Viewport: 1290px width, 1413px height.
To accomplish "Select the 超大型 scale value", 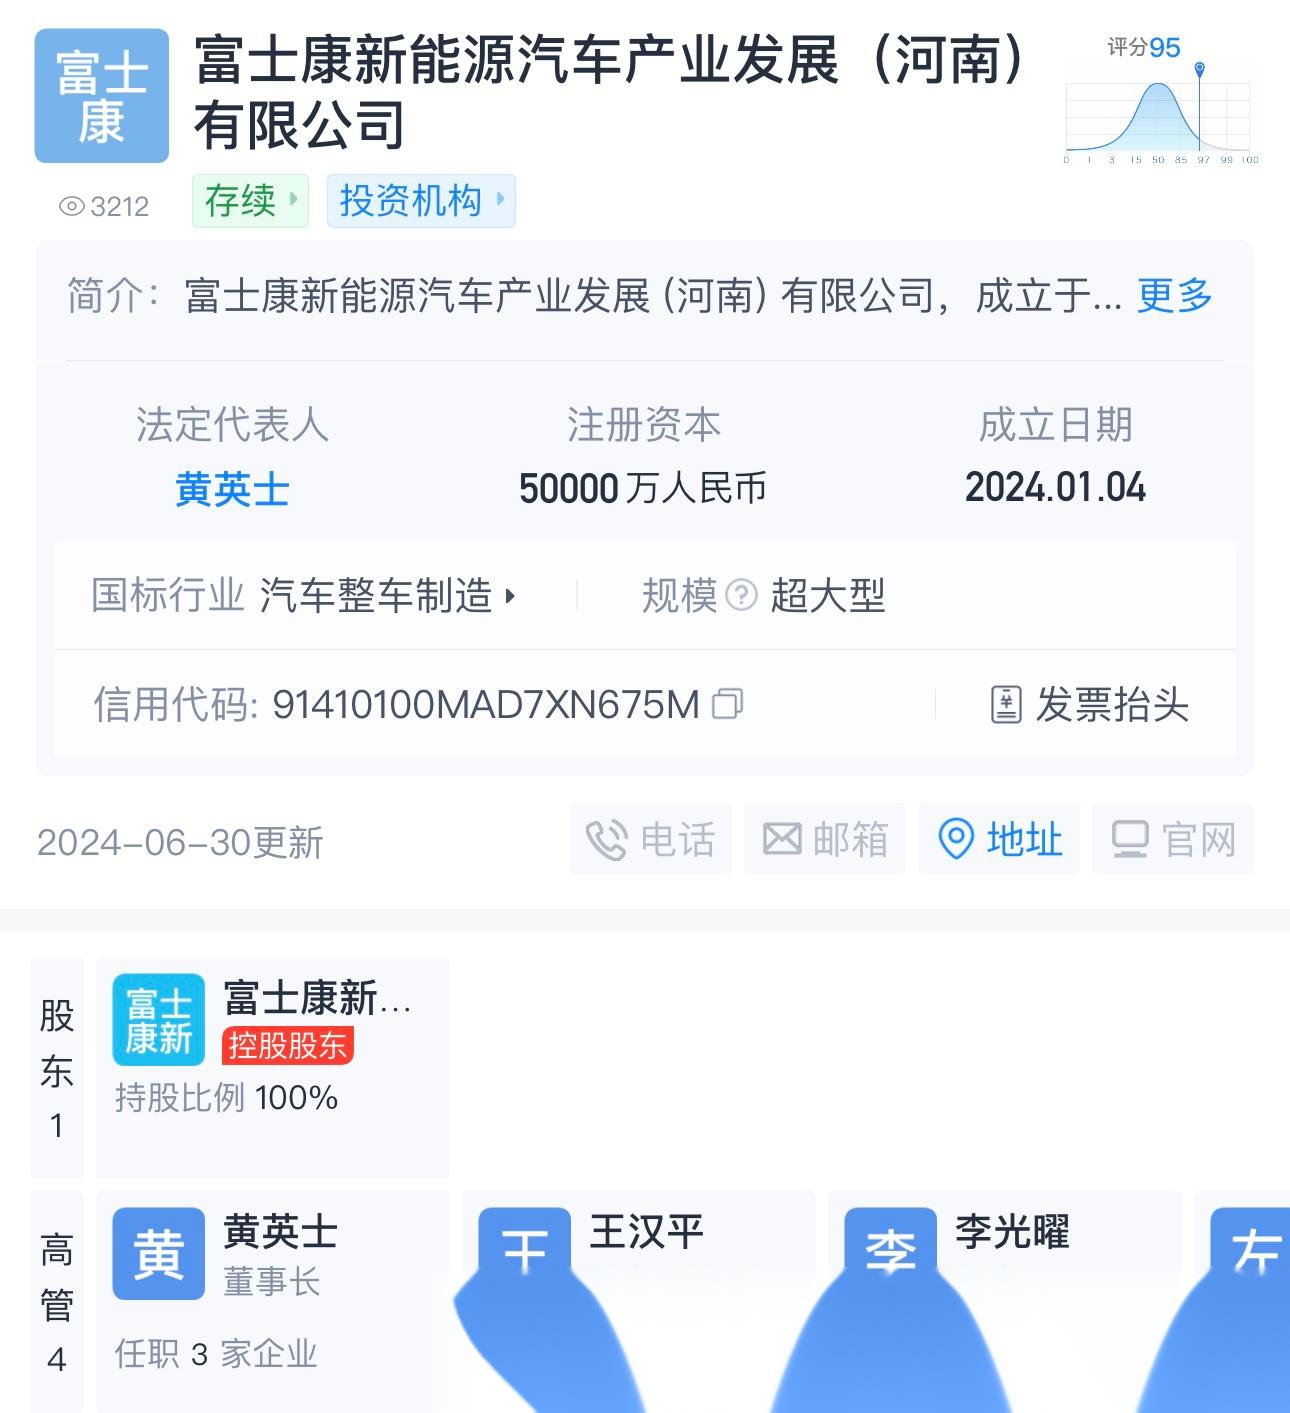I will pos(828,596).
